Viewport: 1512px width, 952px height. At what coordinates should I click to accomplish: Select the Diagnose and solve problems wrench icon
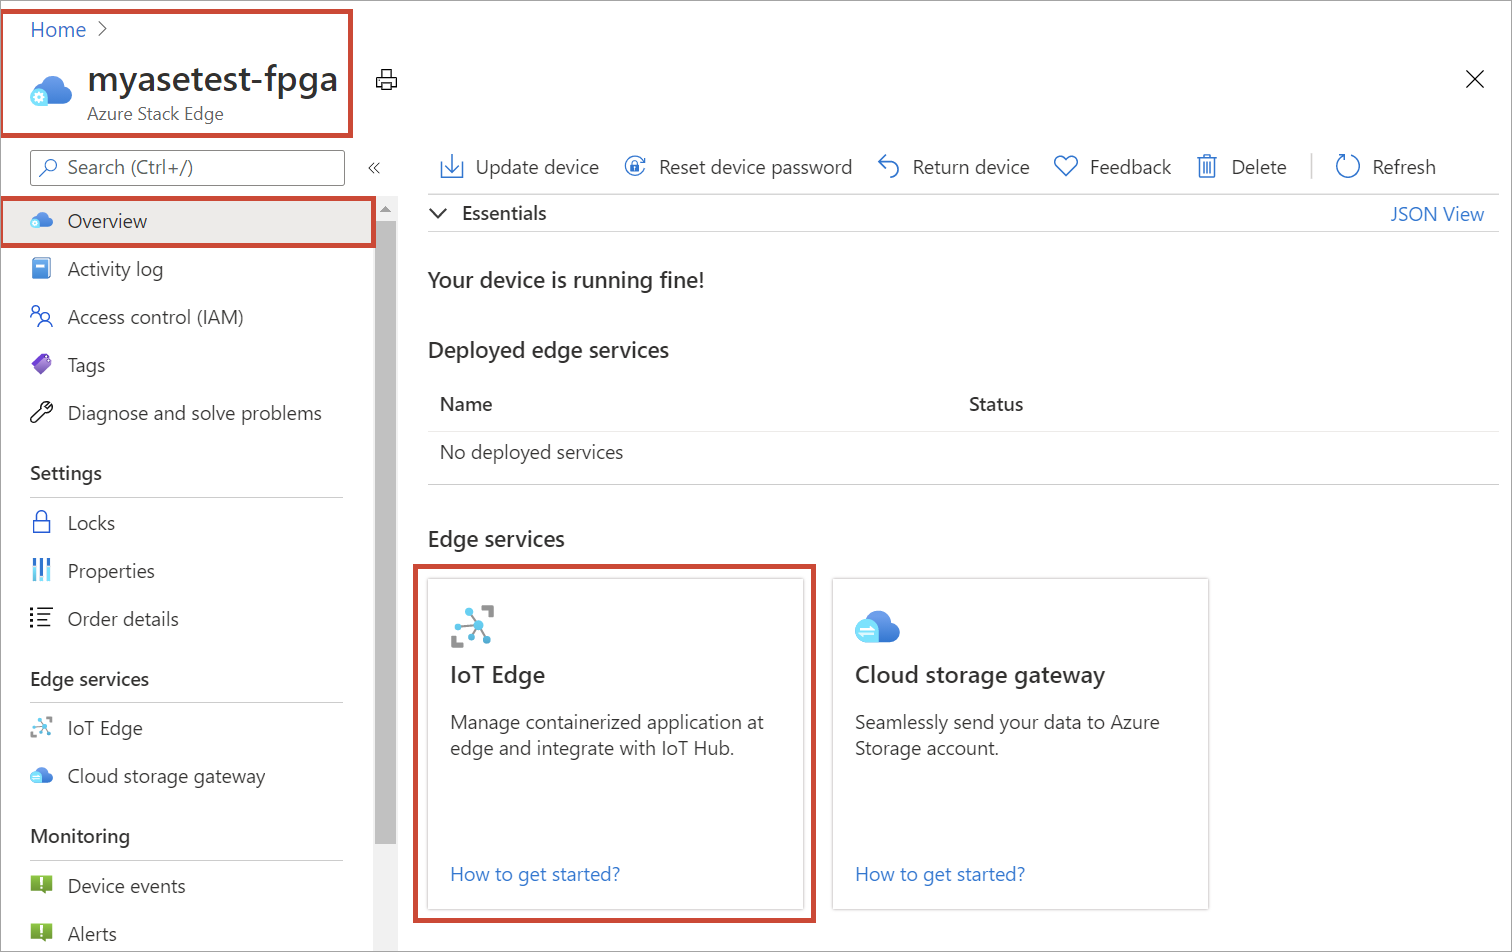(x=41, y=412)
